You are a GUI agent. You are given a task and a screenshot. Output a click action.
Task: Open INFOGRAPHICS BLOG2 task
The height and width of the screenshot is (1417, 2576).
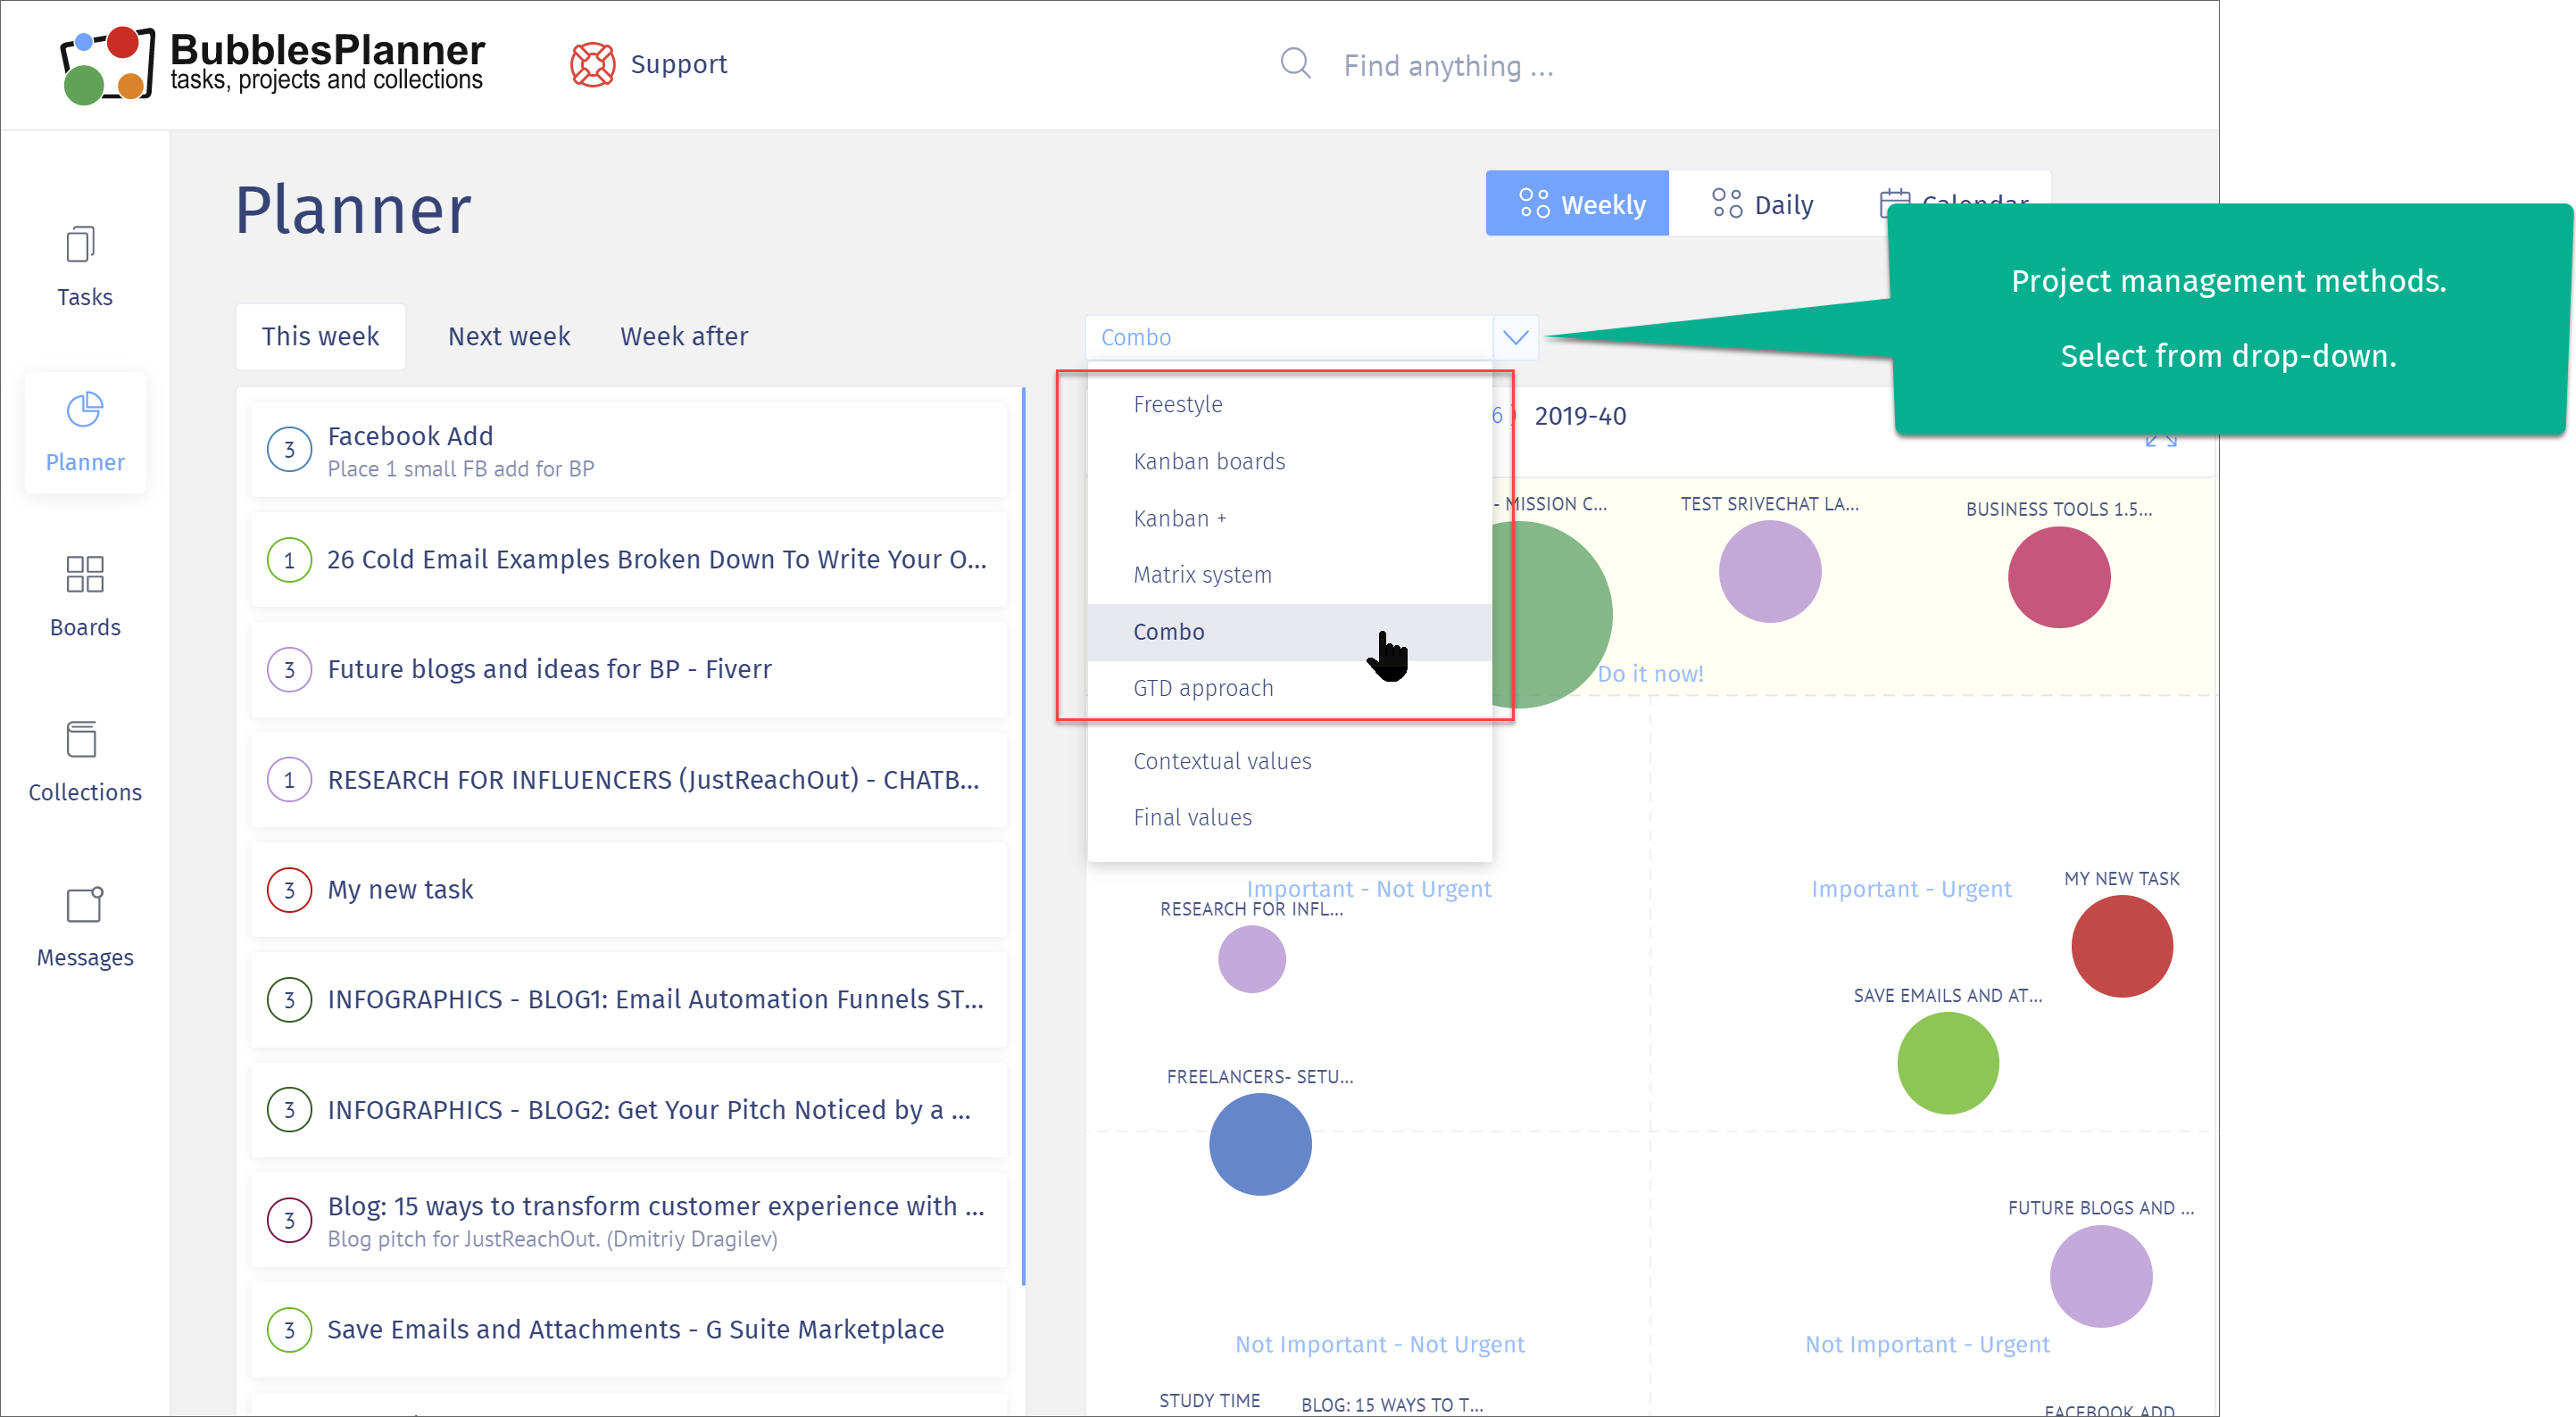click(629, 1110)
